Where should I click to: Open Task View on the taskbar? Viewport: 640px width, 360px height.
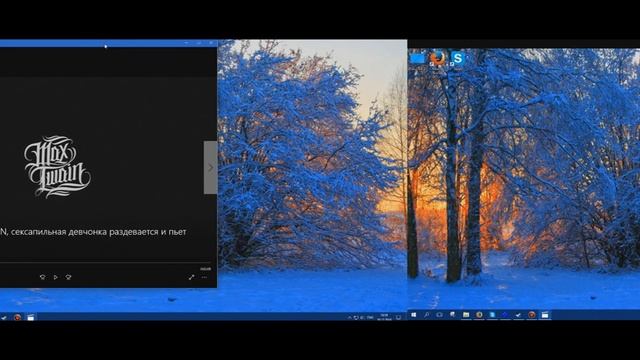439,315
